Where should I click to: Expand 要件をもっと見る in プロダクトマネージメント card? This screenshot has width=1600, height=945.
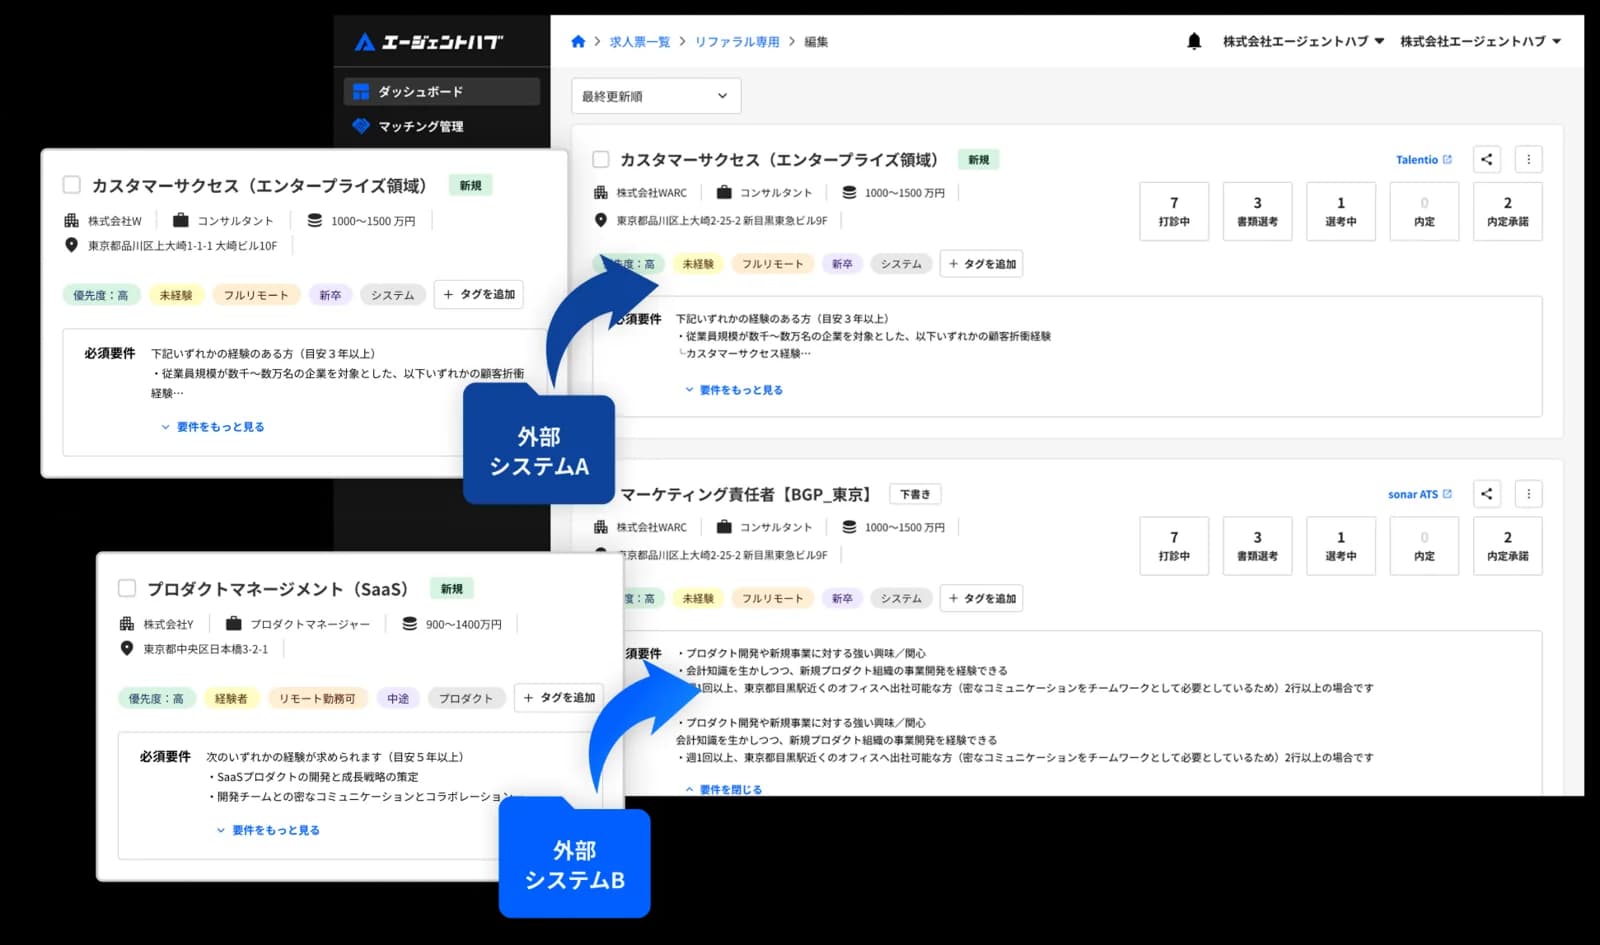point(268,830)
